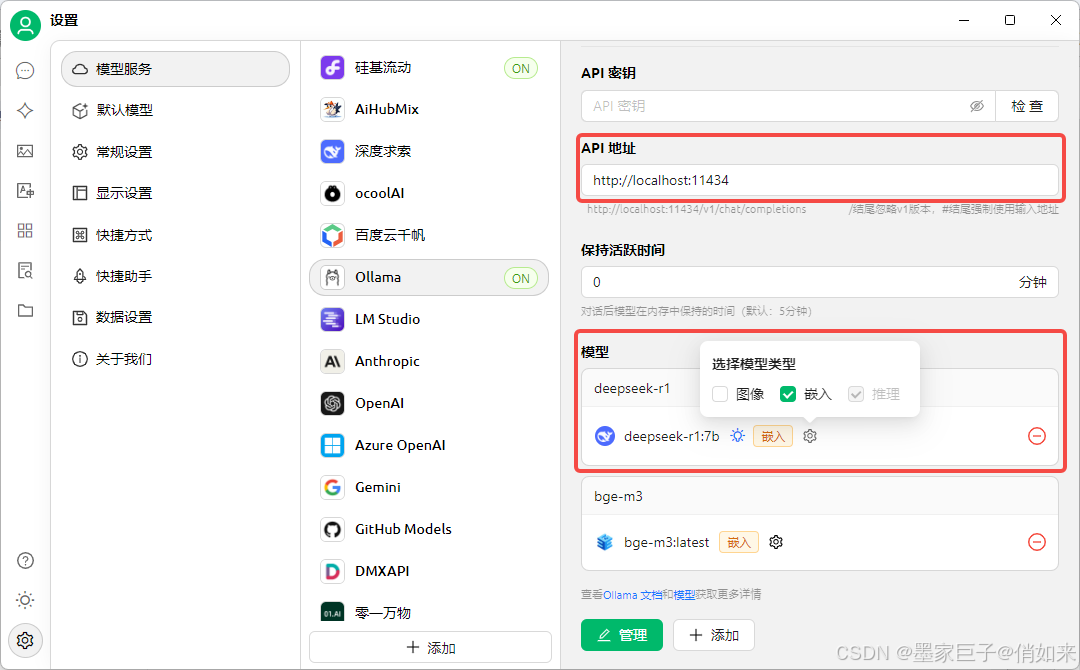
Task: Click 添加 button beside 管理
Action: pyautogui.click(x=714, y=635)
